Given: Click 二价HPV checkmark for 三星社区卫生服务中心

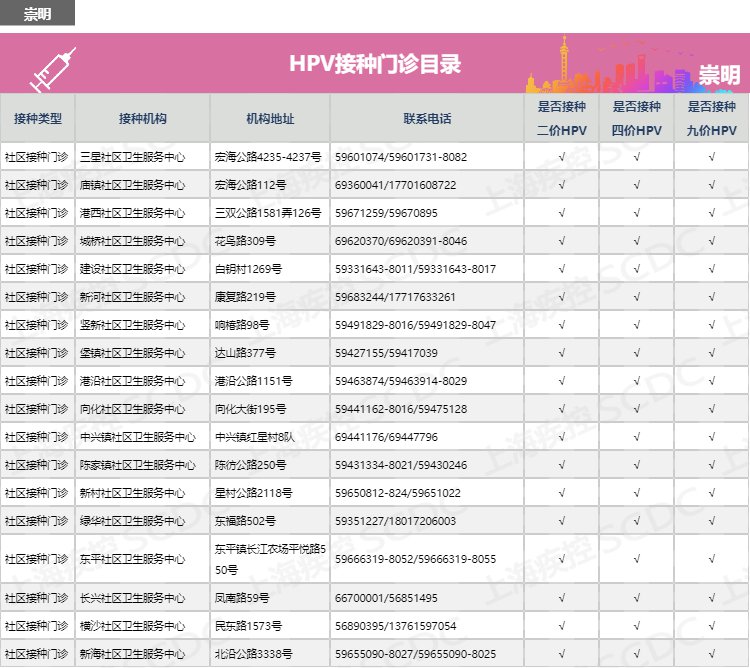Looking at the screenshot, I should (561, 157).
